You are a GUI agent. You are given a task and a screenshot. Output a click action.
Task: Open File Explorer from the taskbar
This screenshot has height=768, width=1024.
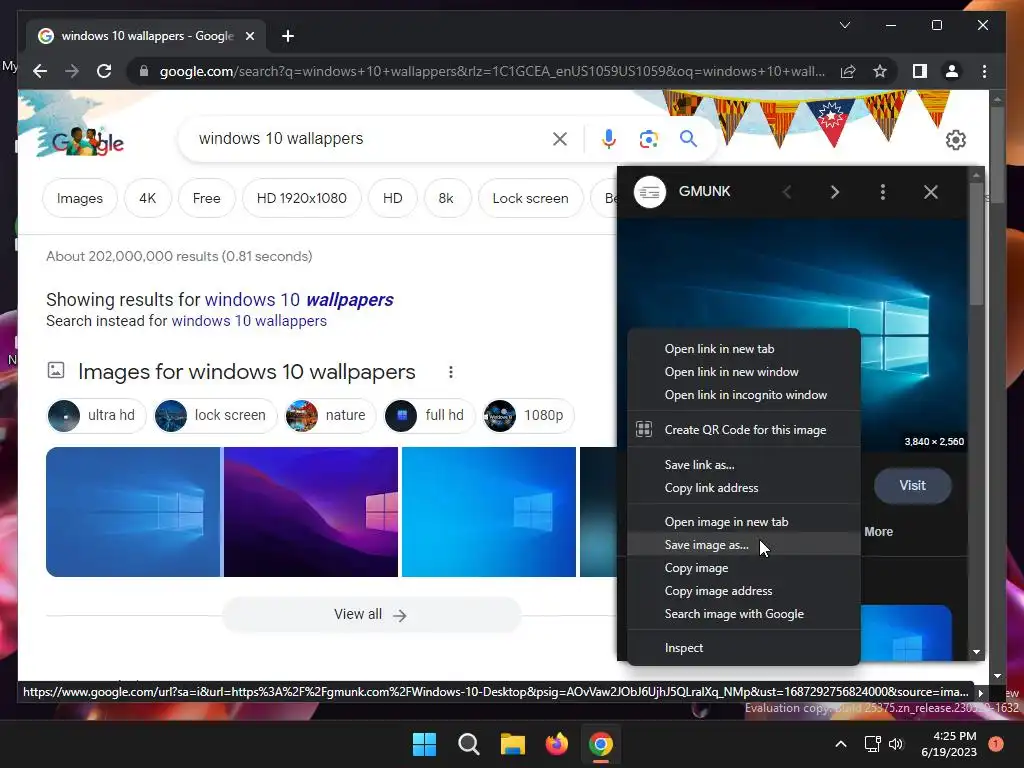513,744
